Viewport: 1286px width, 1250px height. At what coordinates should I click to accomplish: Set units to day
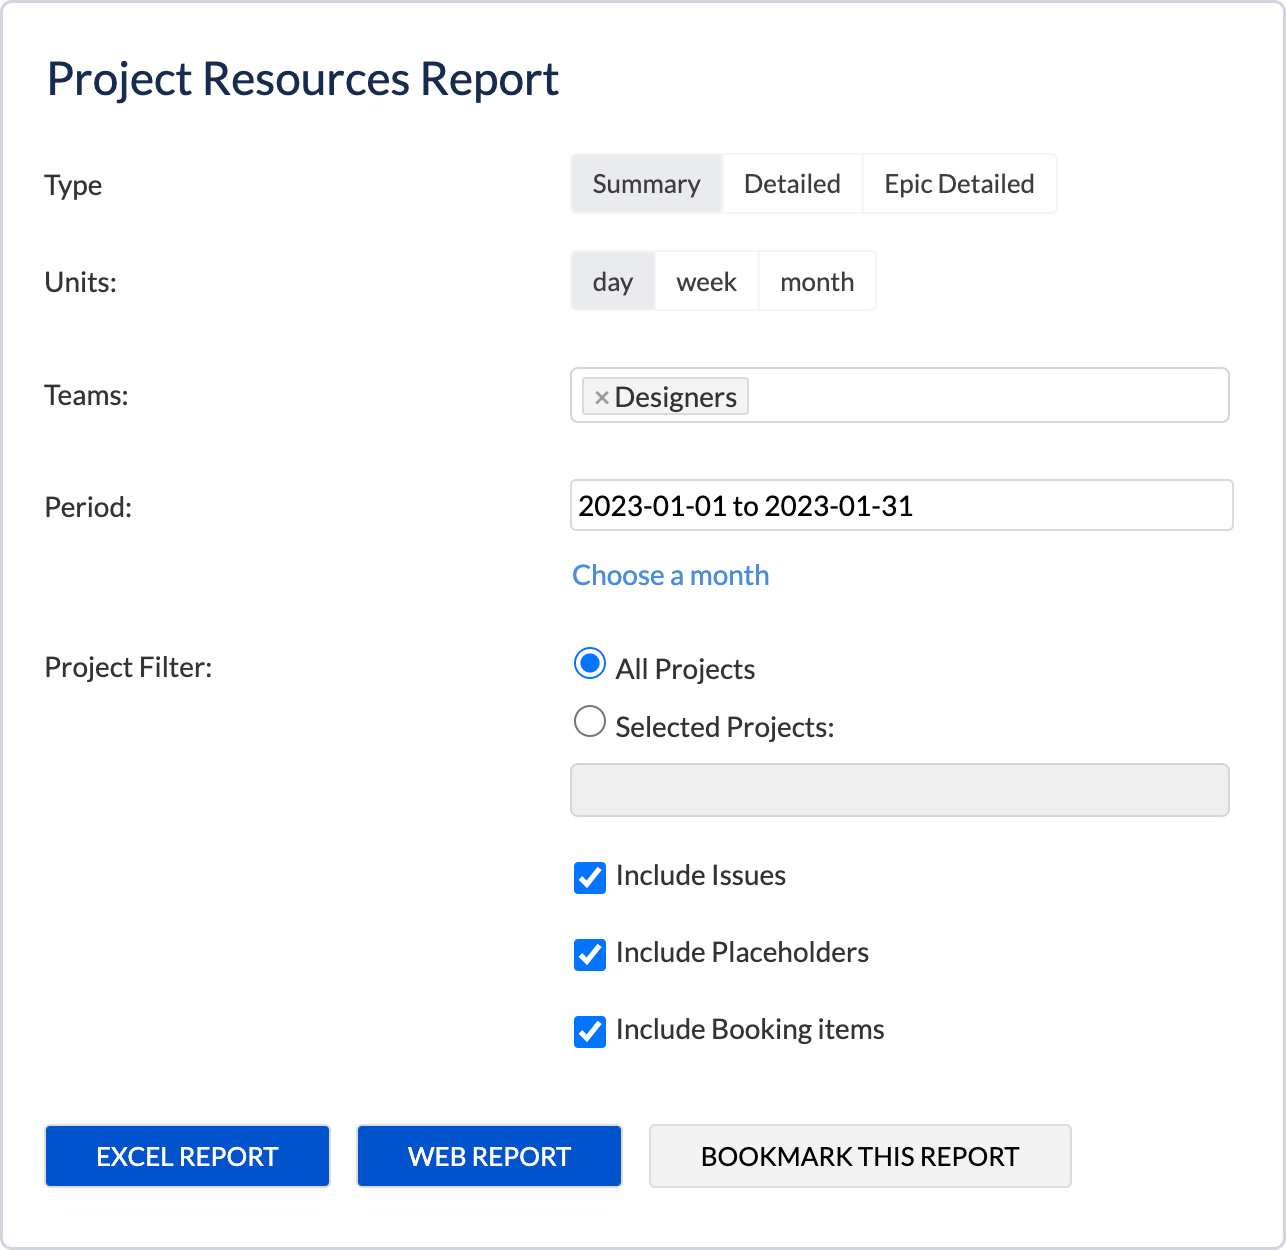[612, 282]
